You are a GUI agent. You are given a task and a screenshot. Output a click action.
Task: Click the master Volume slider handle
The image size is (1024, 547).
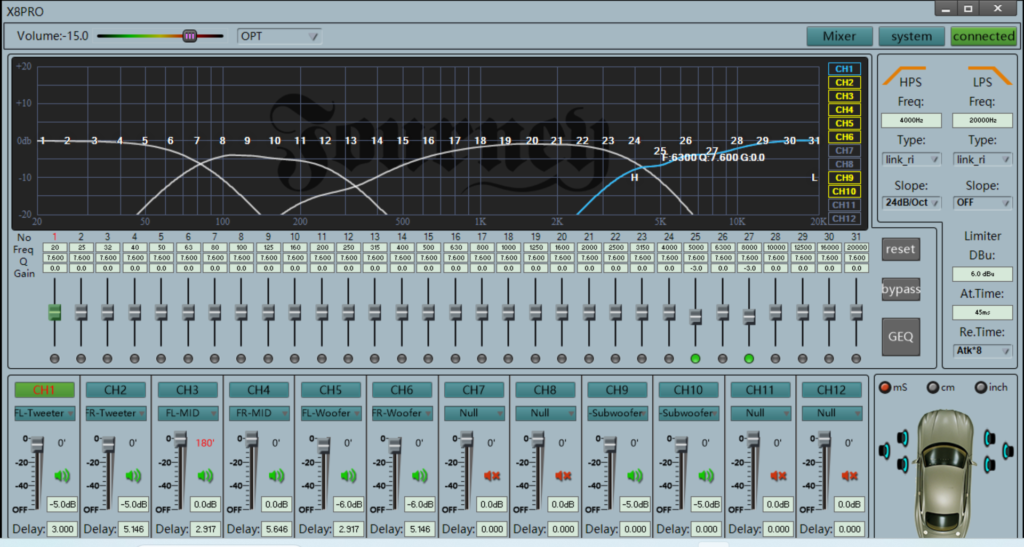[189, 36]
